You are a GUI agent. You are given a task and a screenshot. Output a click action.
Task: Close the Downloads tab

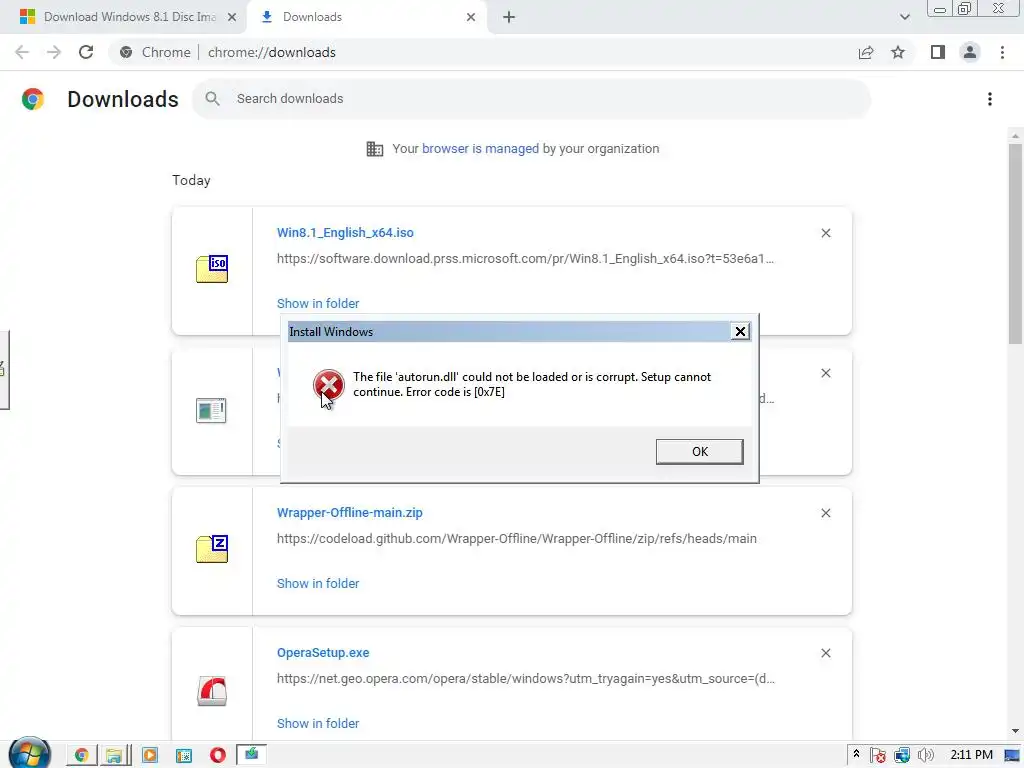pyautogui.click(x=471, y=17)
